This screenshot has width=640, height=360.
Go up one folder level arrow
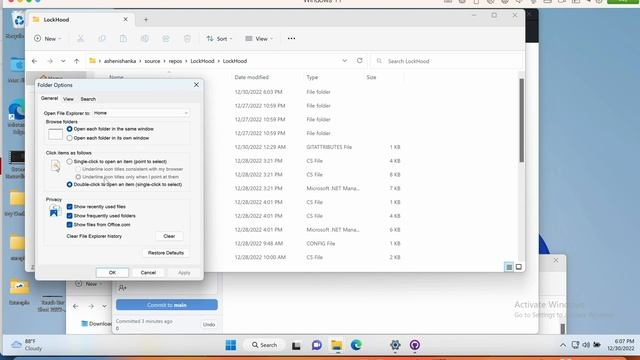[76, 61]
